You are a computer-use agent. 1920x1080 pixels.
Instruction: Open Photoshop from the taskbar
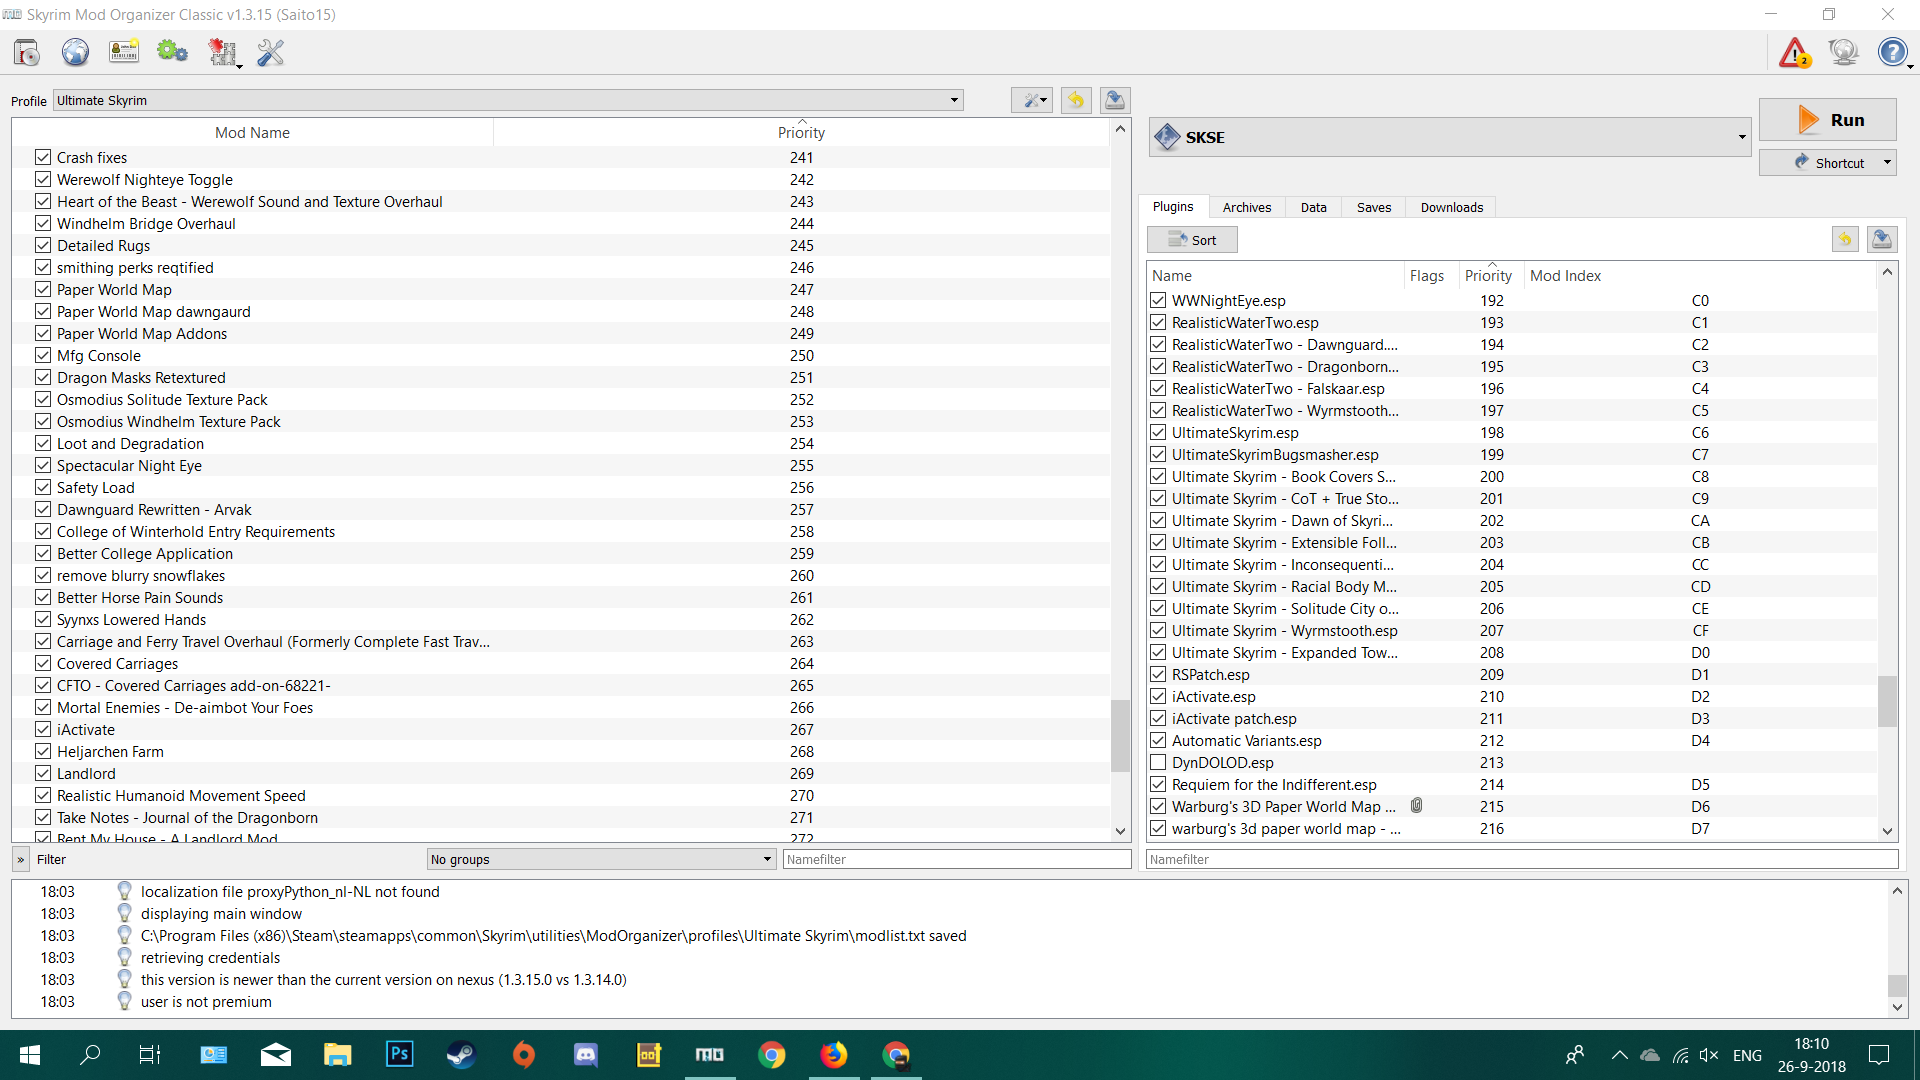[400, 1055]
